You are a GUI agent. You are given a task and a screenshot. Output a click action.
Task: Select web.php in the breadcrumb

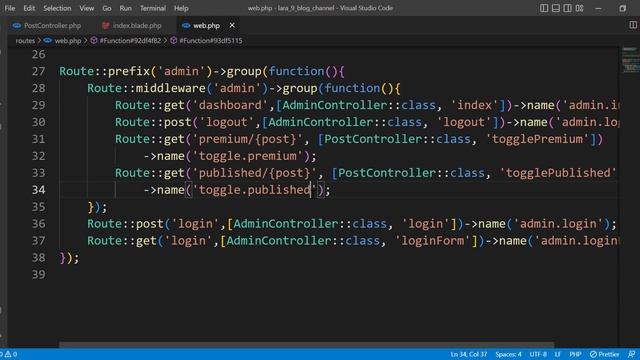(x=68, y=41)
